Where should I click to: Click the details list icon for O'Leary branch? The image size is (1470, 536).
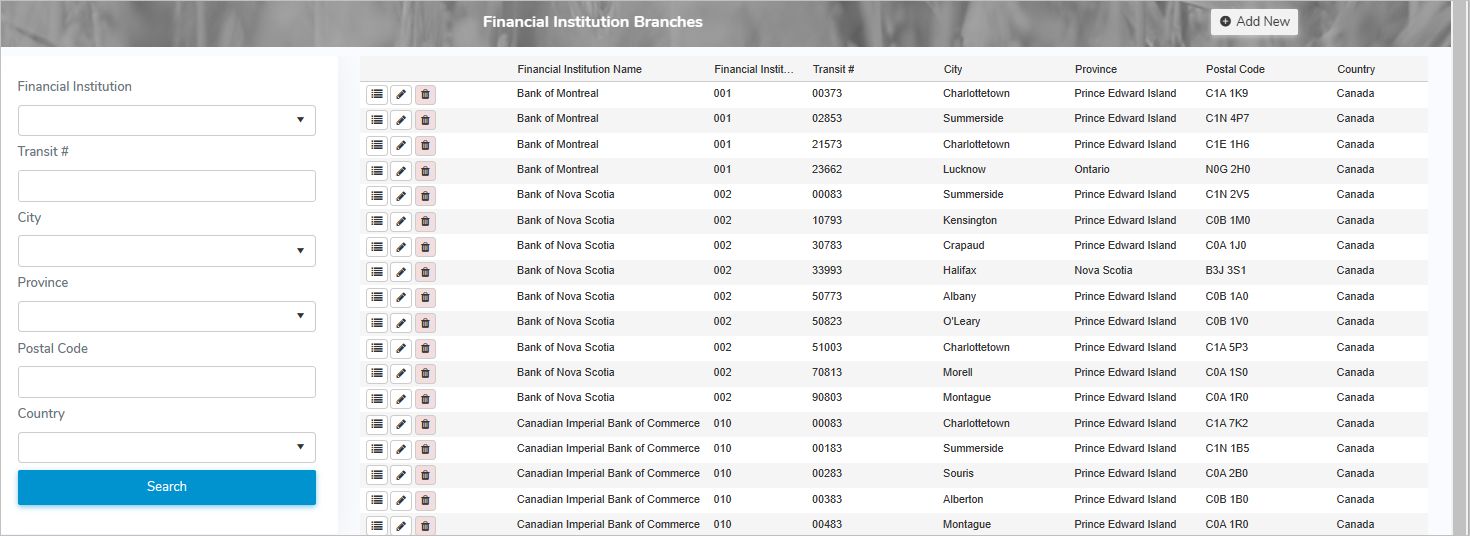point(377,323)
